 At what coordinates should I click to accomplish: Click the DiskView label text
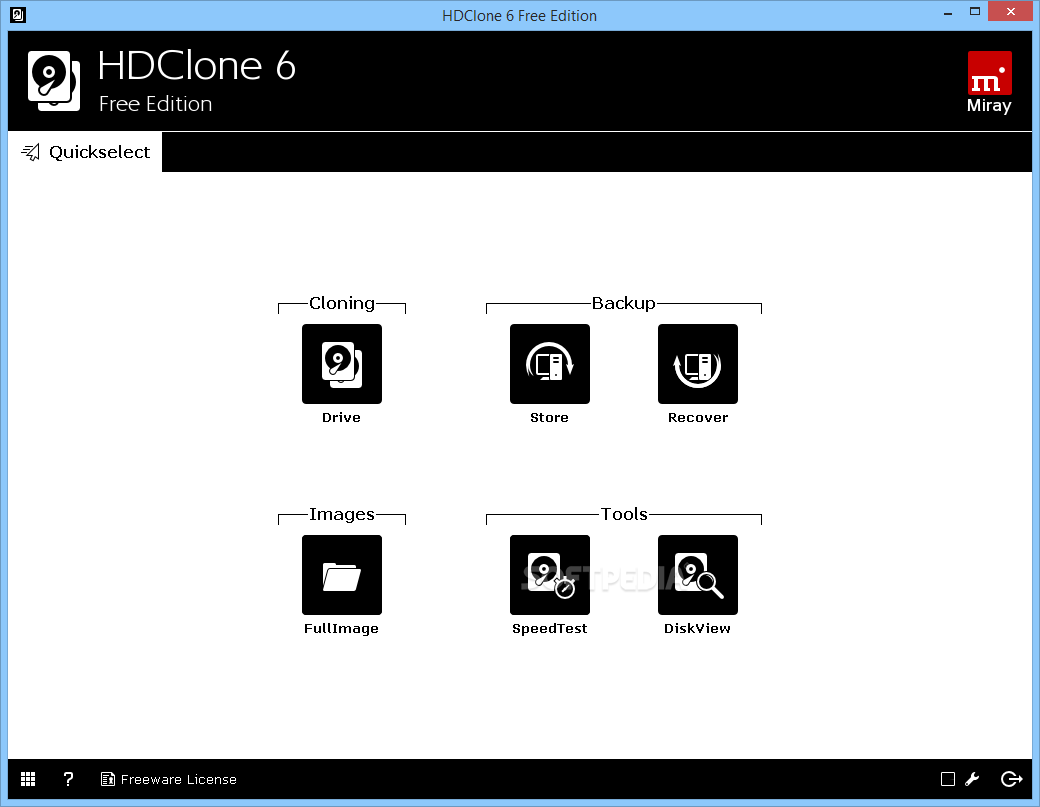click(697, 628)
